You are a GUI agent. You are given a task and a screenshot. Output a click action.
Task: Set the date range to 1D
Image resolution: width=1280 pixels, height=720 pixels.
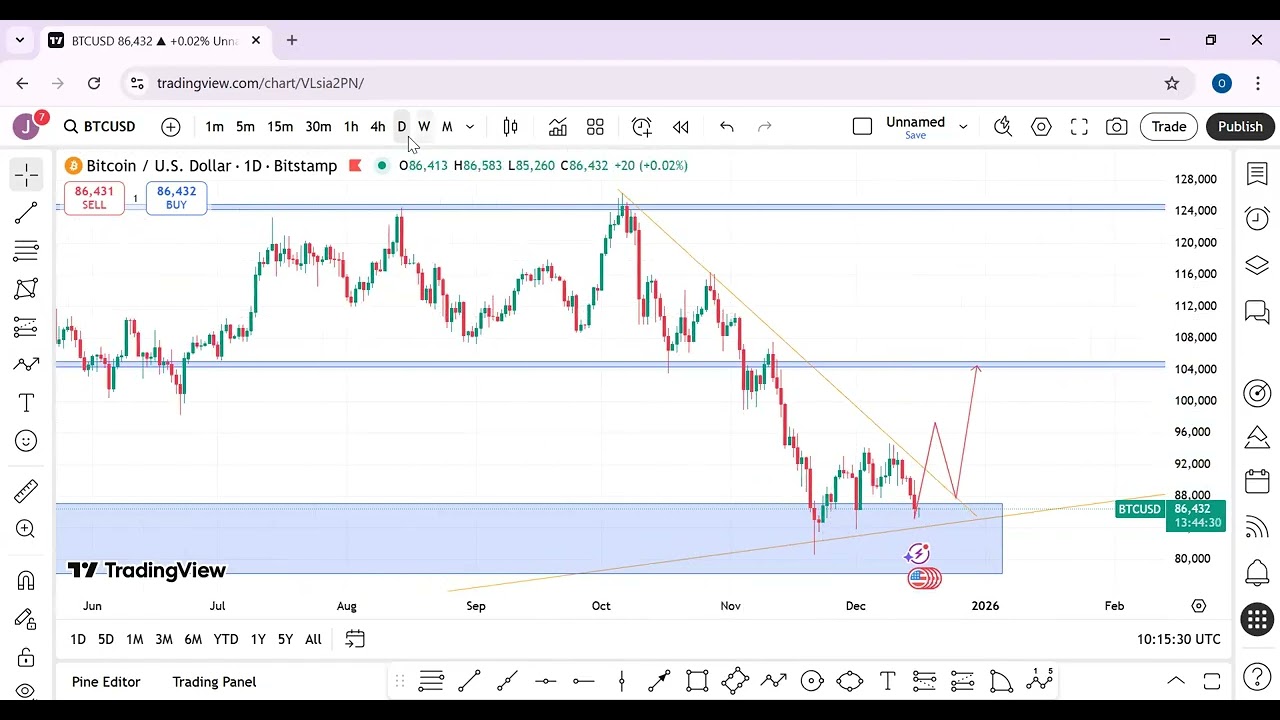pos(78,639)
